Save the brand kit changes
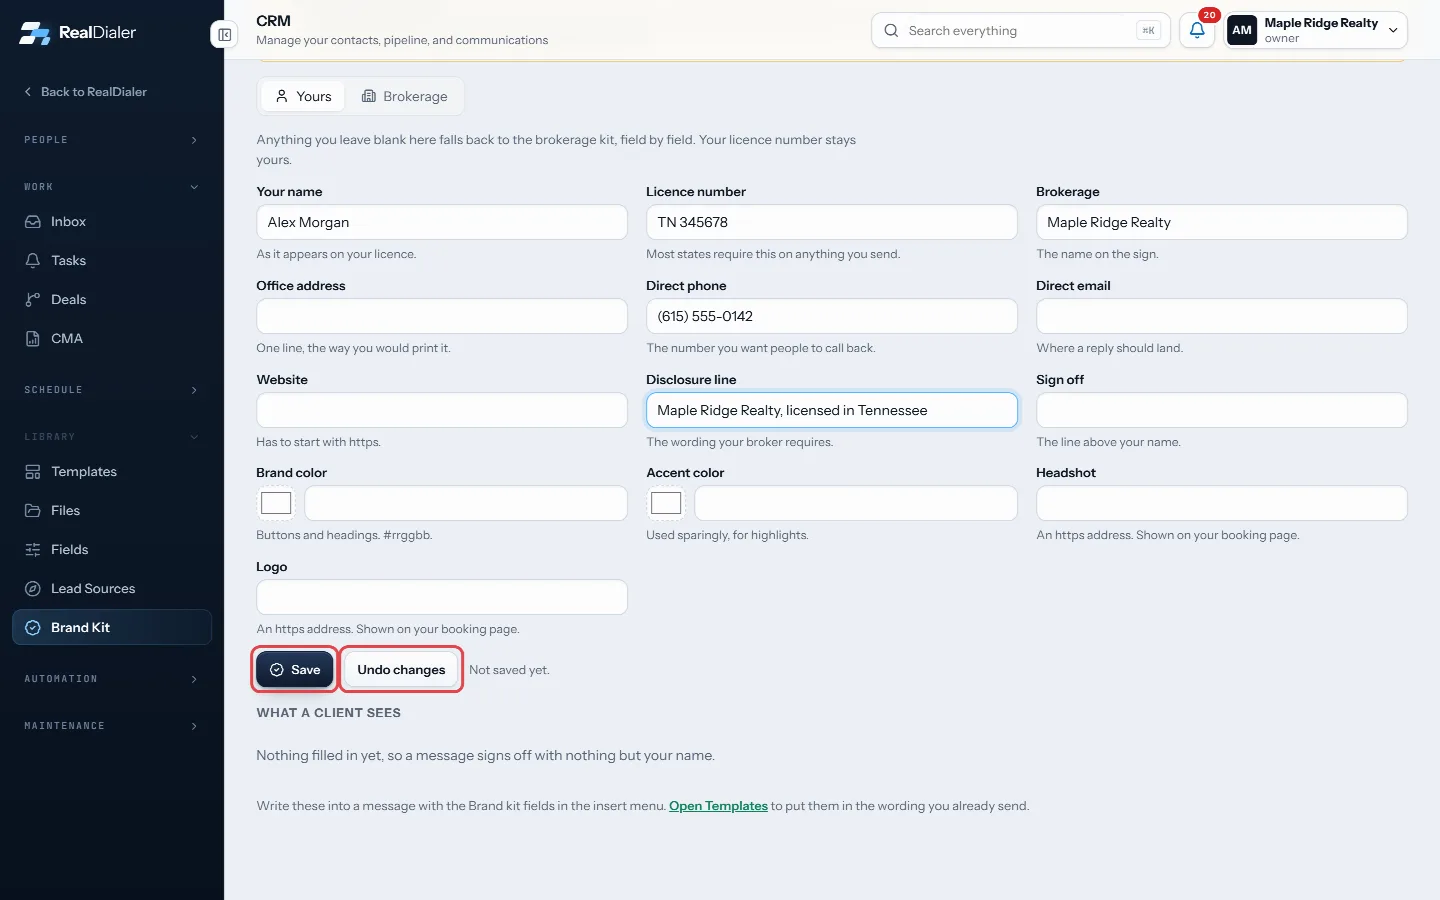Viewport: 1440px width, 900px height. (x=295, y=670)
